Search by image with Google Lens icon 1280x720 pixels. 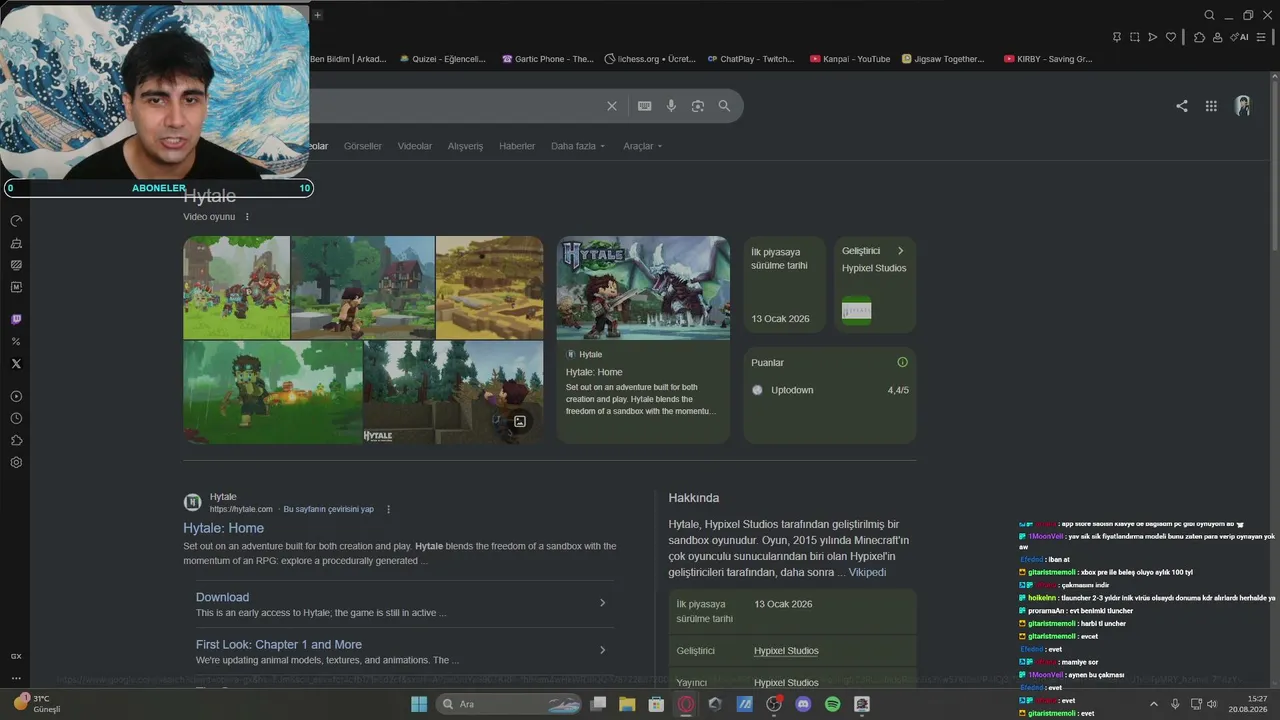pyautogui.click(x=698, y=106)
